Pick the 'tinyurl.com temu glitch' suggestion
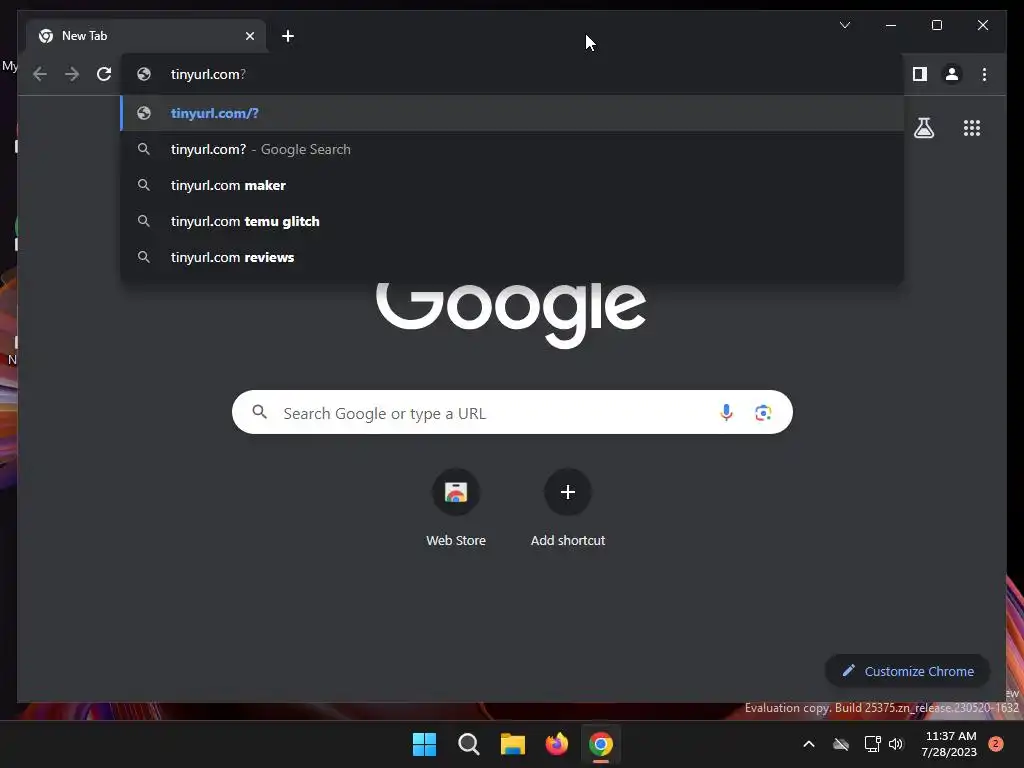The image size is (1024, 768). [512, 221]
